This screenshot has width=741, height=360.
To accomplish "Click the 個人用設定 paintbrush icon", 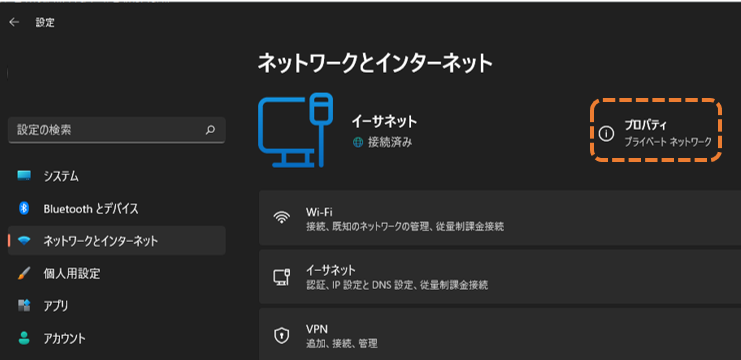I will [x=24, y=273].
